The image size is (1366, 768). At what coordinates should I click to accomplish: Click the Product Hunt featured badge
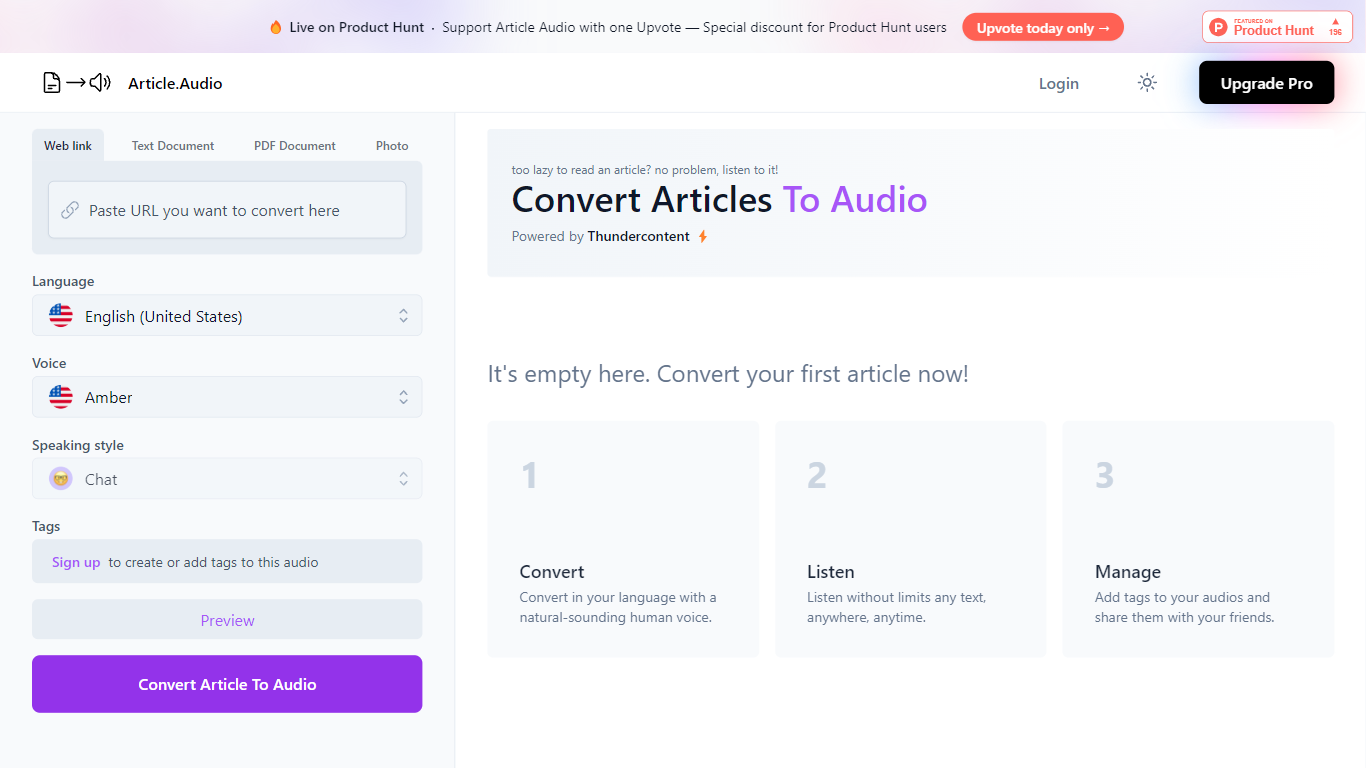(1276, 27)
